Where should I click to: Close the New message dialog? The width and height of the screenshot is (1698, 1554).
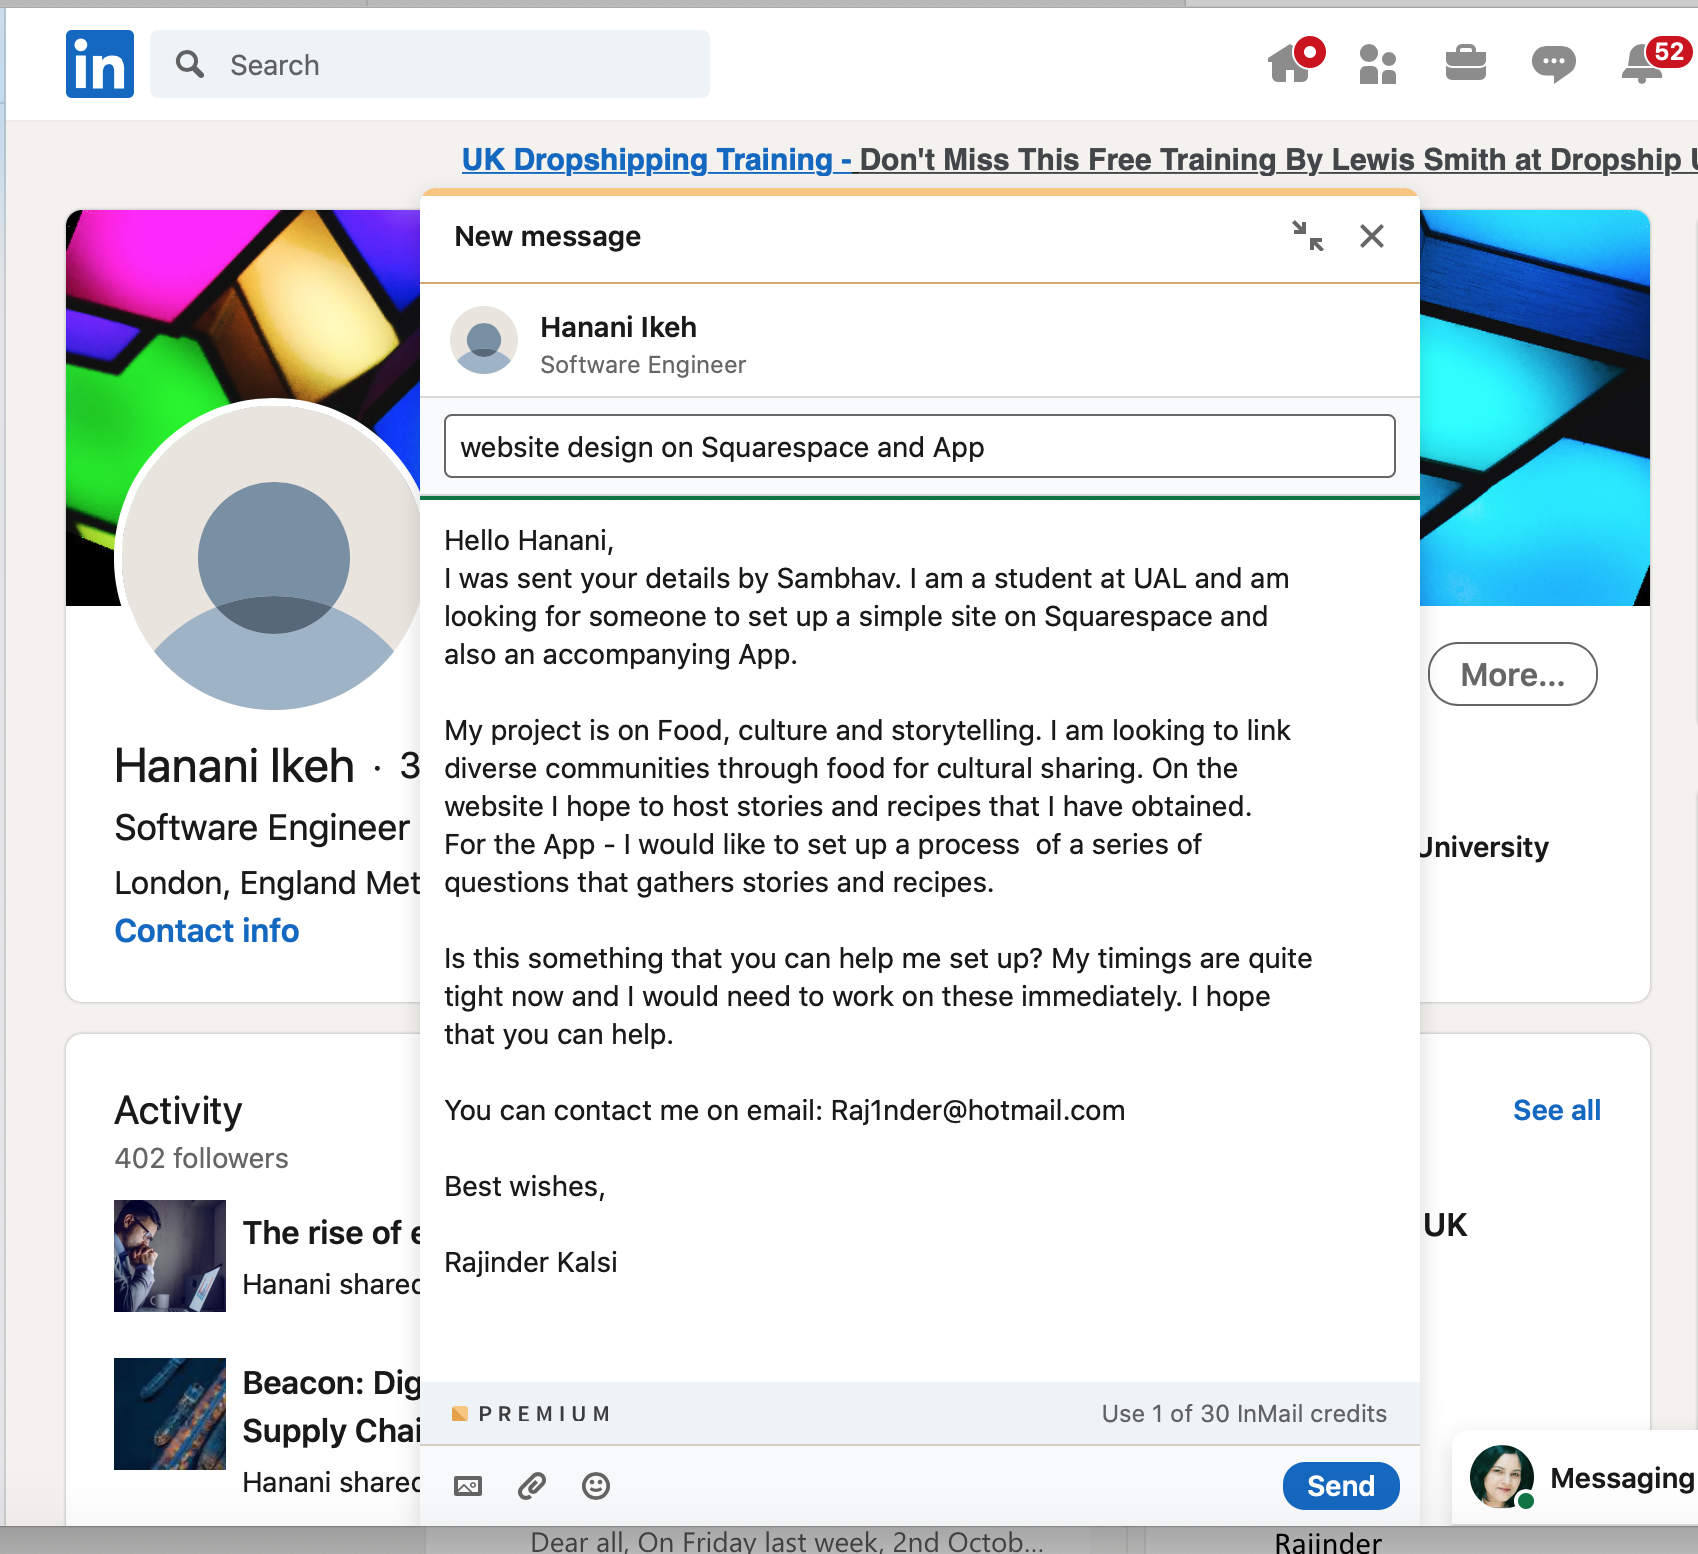tap(1372, 236)
